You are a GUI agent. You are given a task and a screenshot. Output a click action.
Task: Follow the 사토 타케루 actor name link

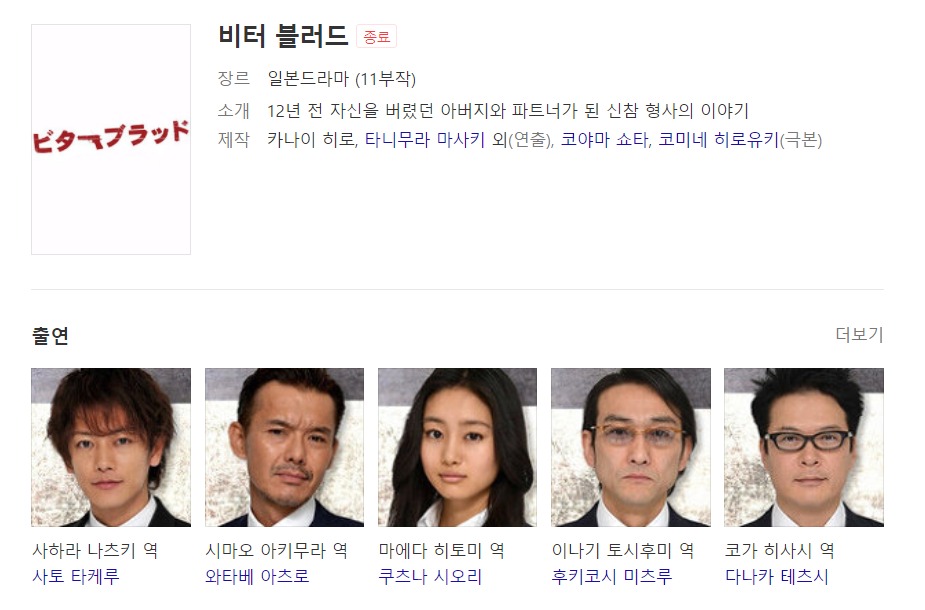pos(76,576)
